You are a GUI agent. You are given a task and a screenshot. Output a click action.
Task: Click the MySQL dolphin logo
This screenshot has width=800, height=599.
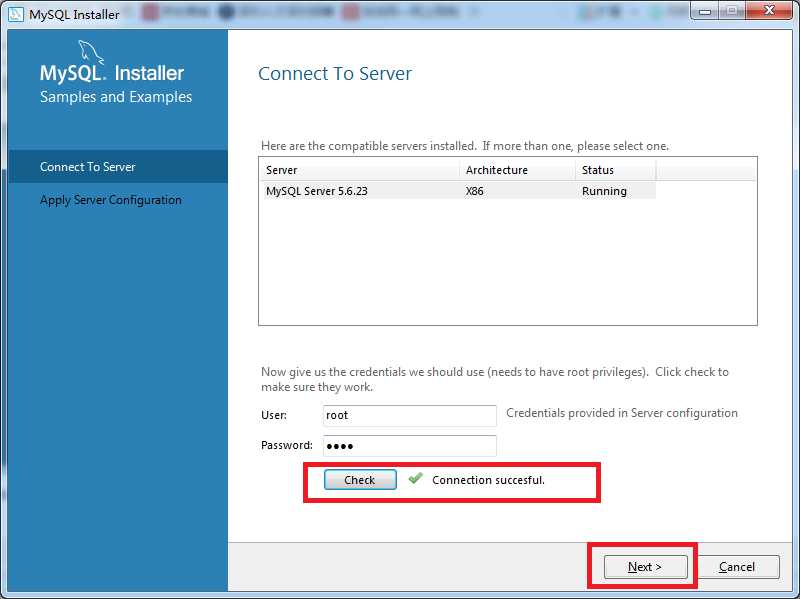[x=91, y=53]
